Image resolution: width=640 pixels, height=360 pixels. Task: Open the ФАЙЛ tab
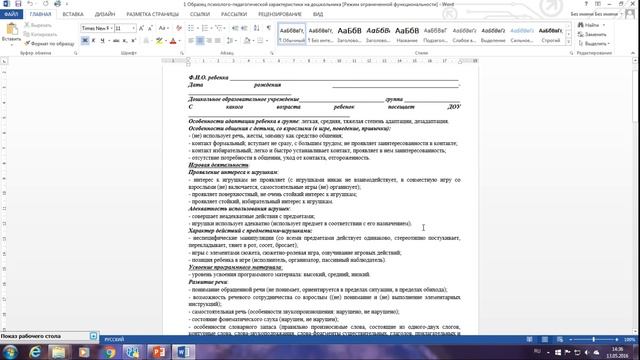11,14
